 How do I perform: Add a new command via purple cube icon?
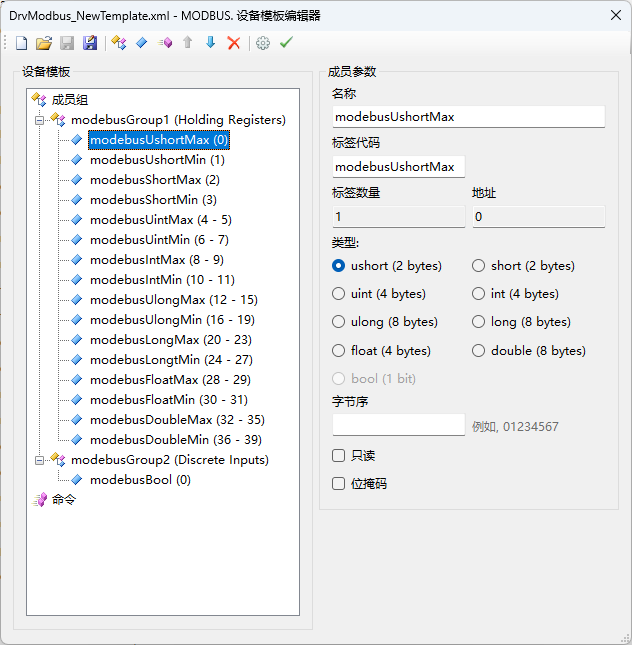(165, 43)
